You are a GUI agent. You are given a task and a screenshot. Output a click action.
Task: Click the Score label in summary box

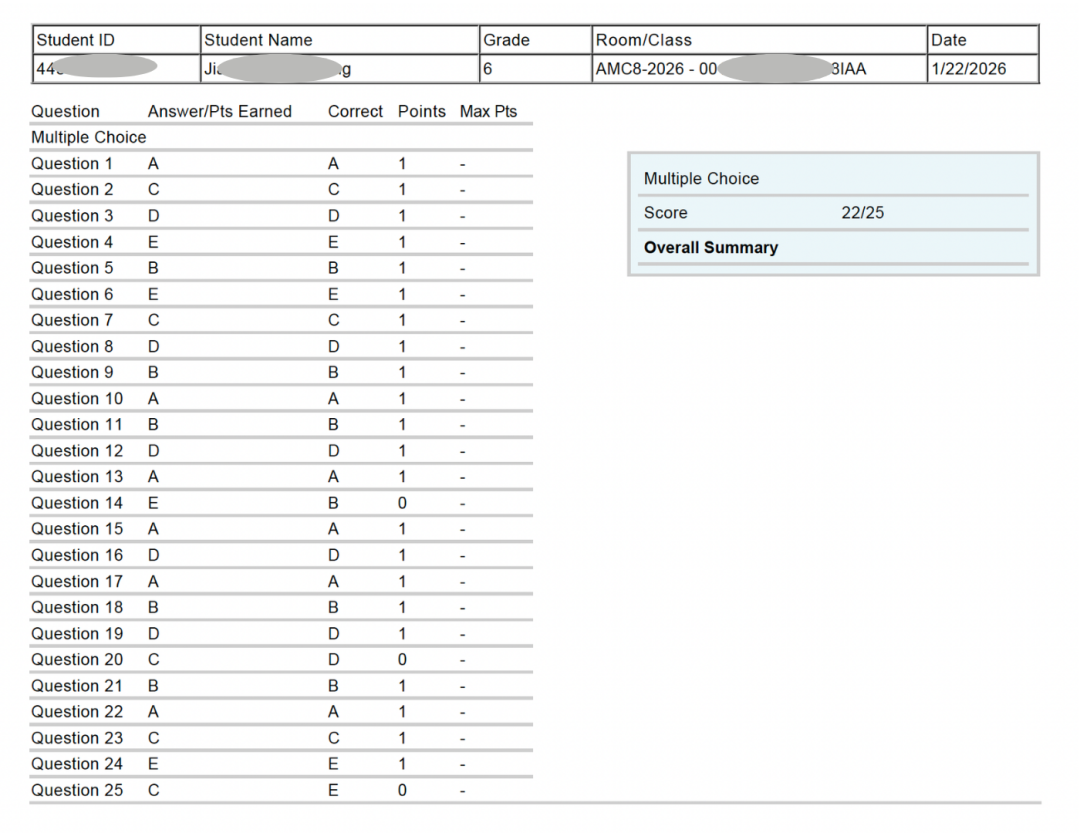665,213
